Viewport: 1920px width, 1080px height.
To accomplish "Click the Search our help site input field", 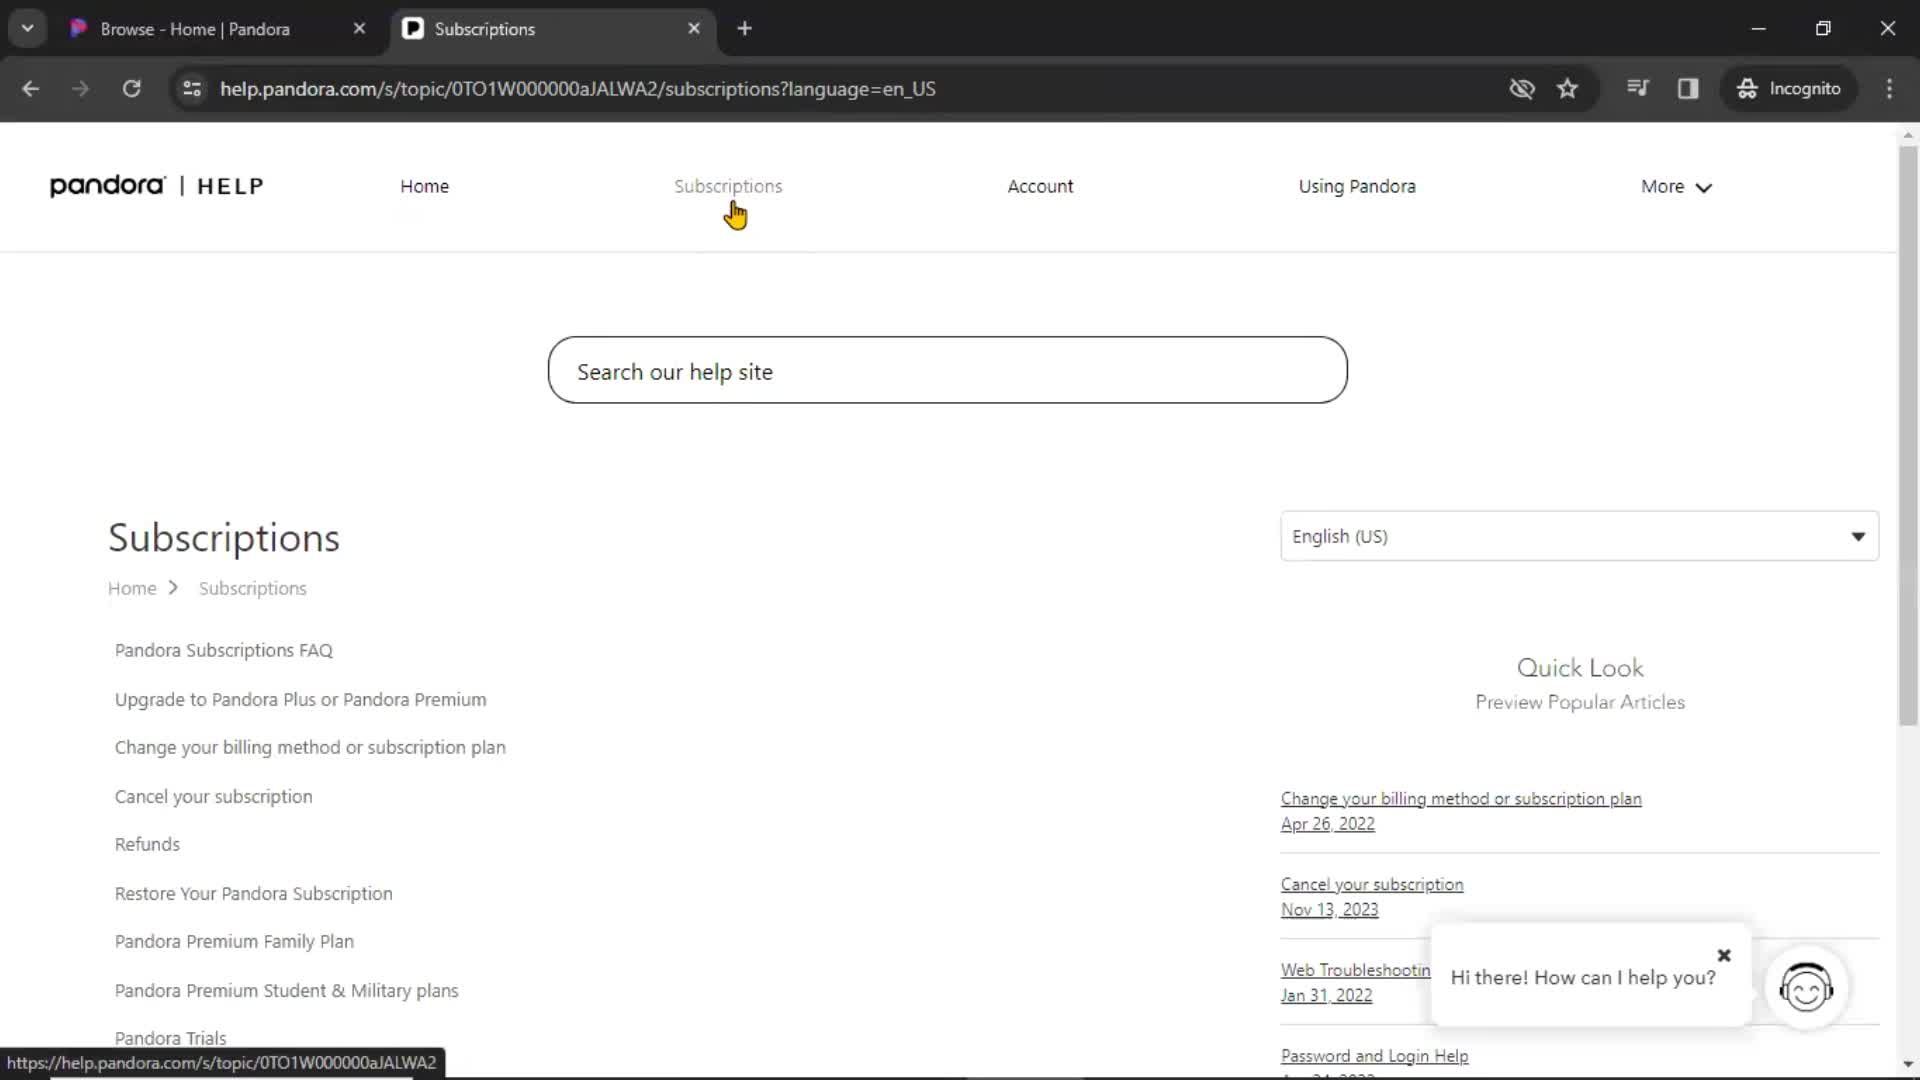I will (947, 371).
